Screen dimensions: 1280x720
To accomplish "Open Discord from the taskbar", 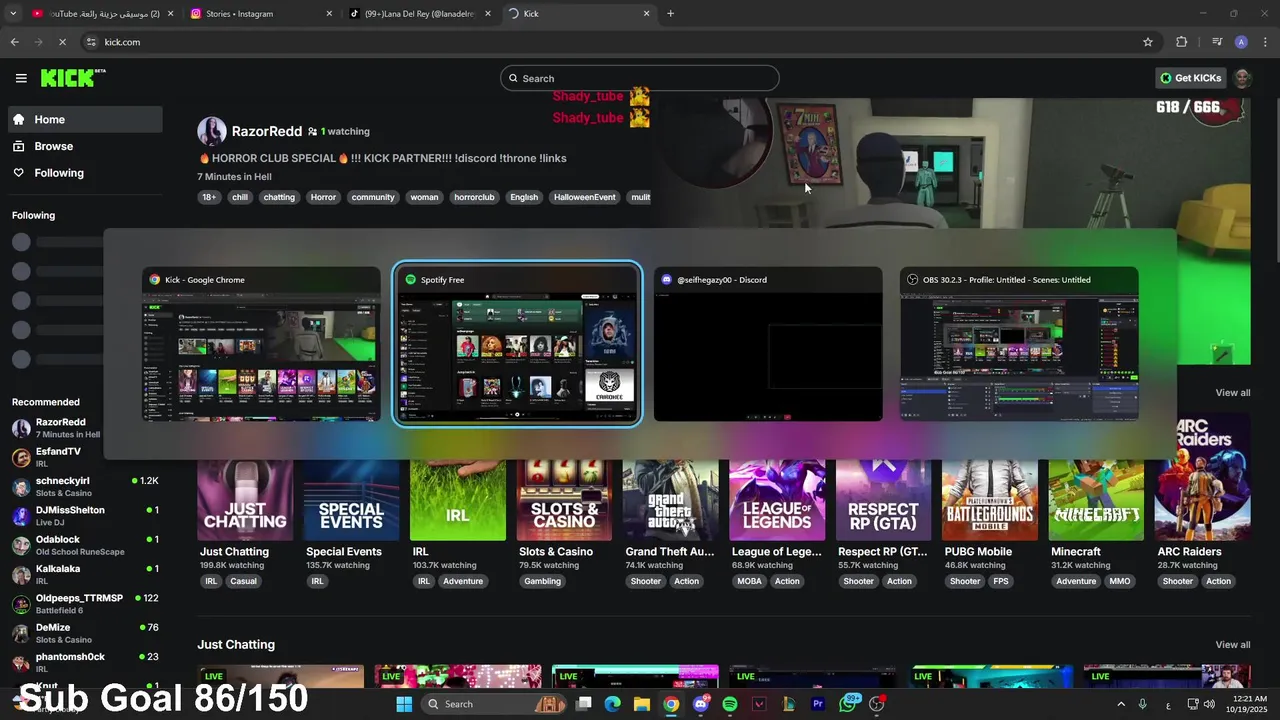I will tap(701, 704).
